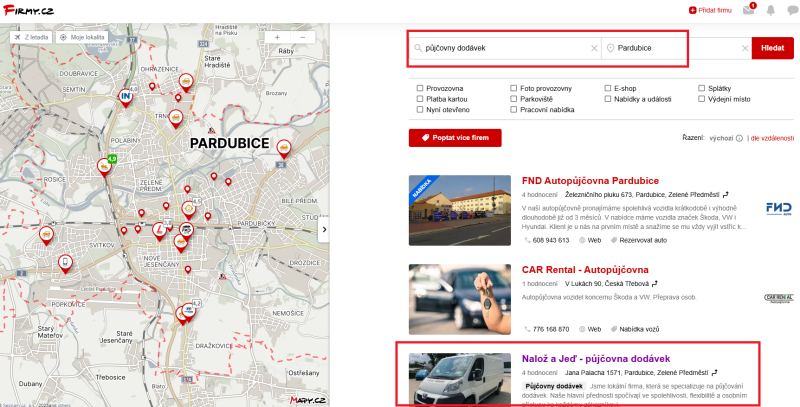Click the phone icon map marker near Svítkov
800x407 pixels.
coord(65,263)
